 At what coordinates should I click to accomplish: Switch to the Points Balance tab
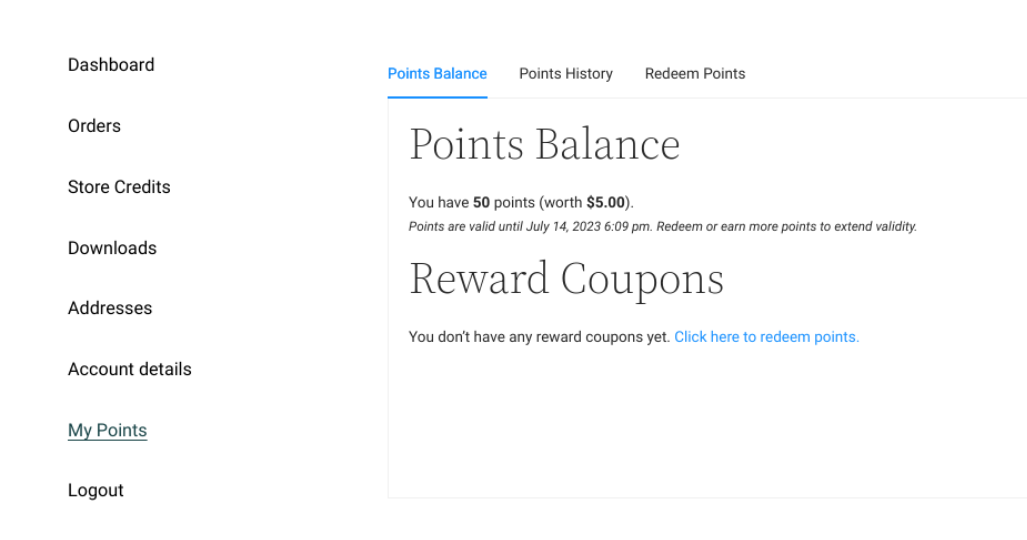pyautogui.click(x=437, y=73)
